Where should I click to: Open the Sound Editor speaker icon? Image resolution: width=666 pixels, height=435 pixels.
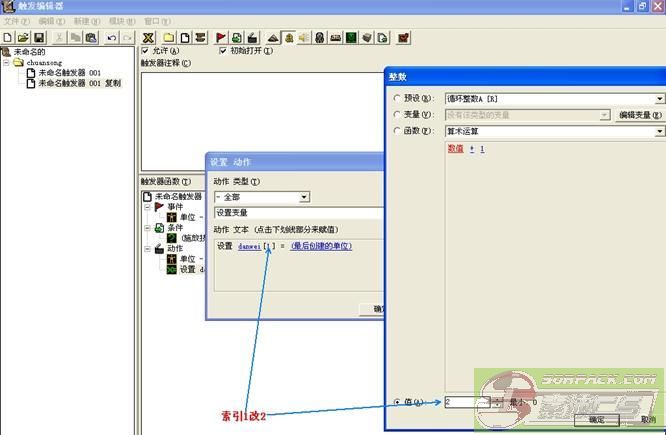(303, 37)
